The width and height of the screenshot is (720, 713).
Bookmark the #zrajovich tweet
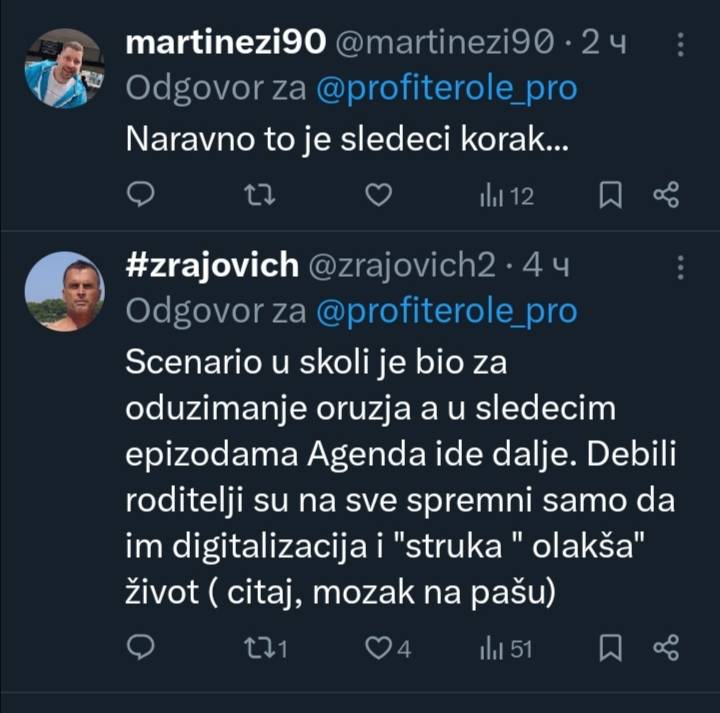tap(610, 649)
